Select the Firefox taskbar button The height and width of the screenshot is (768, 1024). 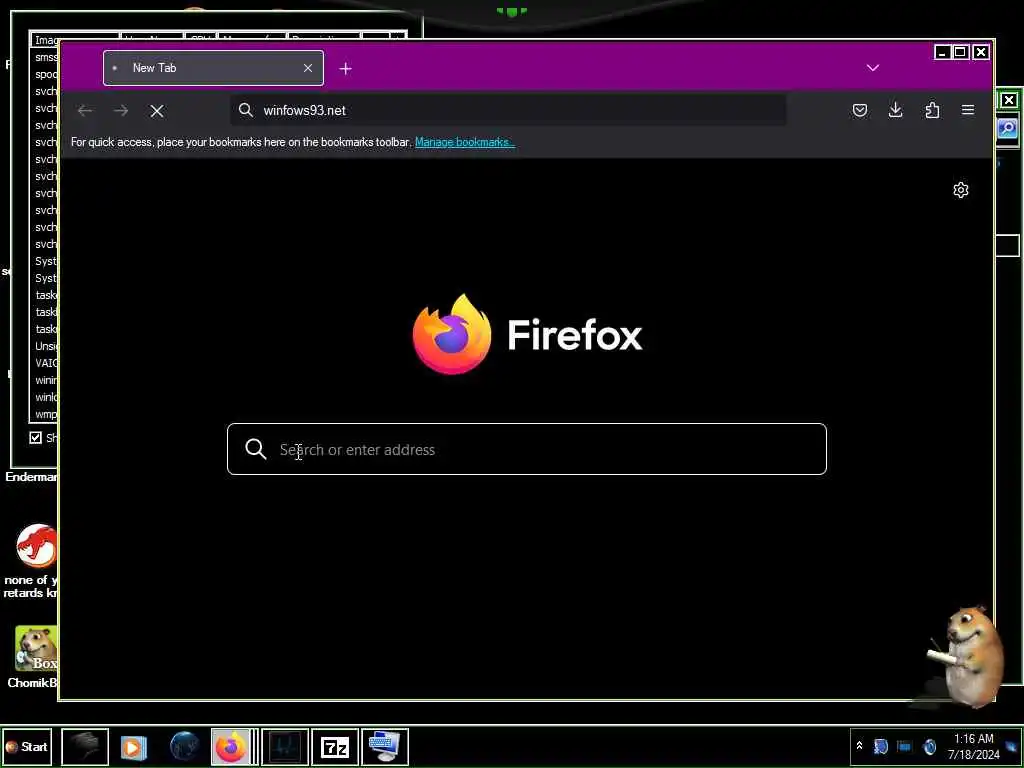pos(231,746)
